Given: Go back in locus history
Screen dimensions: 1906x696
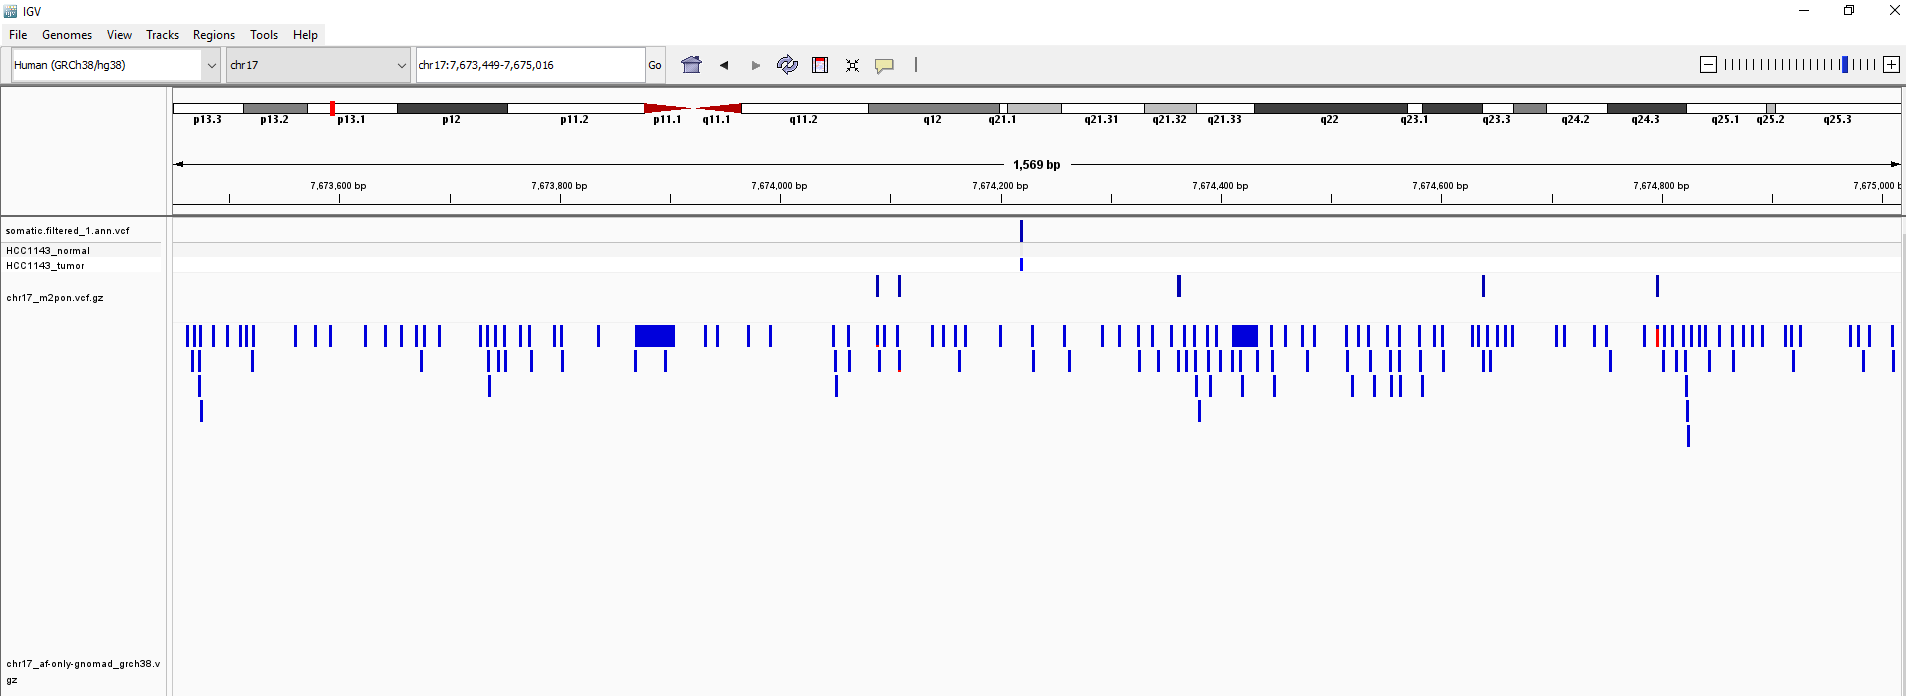Looking at the screenshot, I should [724, 65].
